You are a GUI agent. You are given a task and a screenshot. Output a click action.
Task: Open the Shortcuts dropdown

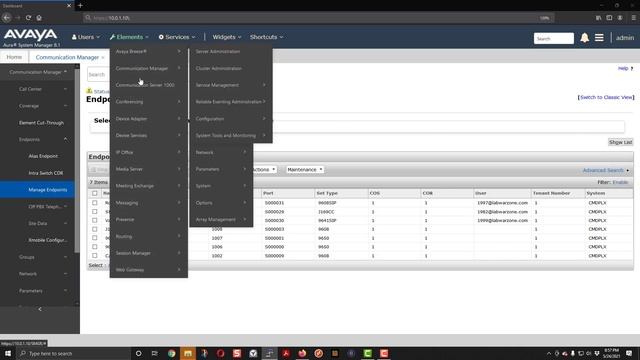click(266, 37)
